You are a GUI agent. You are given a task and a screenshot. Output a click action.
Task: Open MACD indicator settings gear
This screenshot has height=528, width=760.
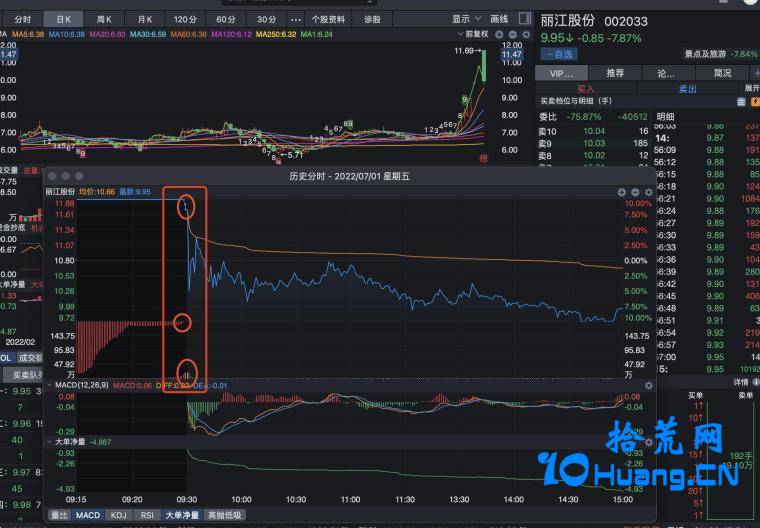tap(649, 385)
